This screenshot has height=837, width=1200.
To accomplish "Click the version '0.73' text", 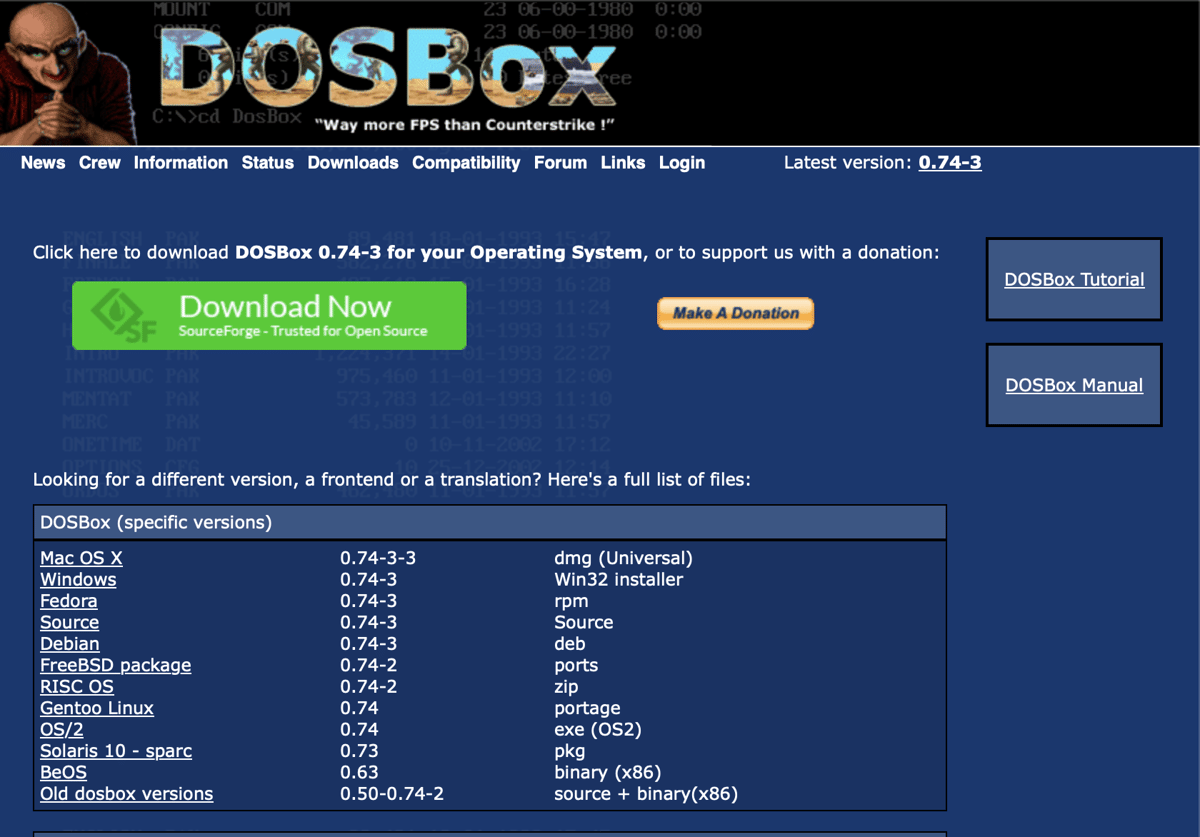I will coord(359,751).
